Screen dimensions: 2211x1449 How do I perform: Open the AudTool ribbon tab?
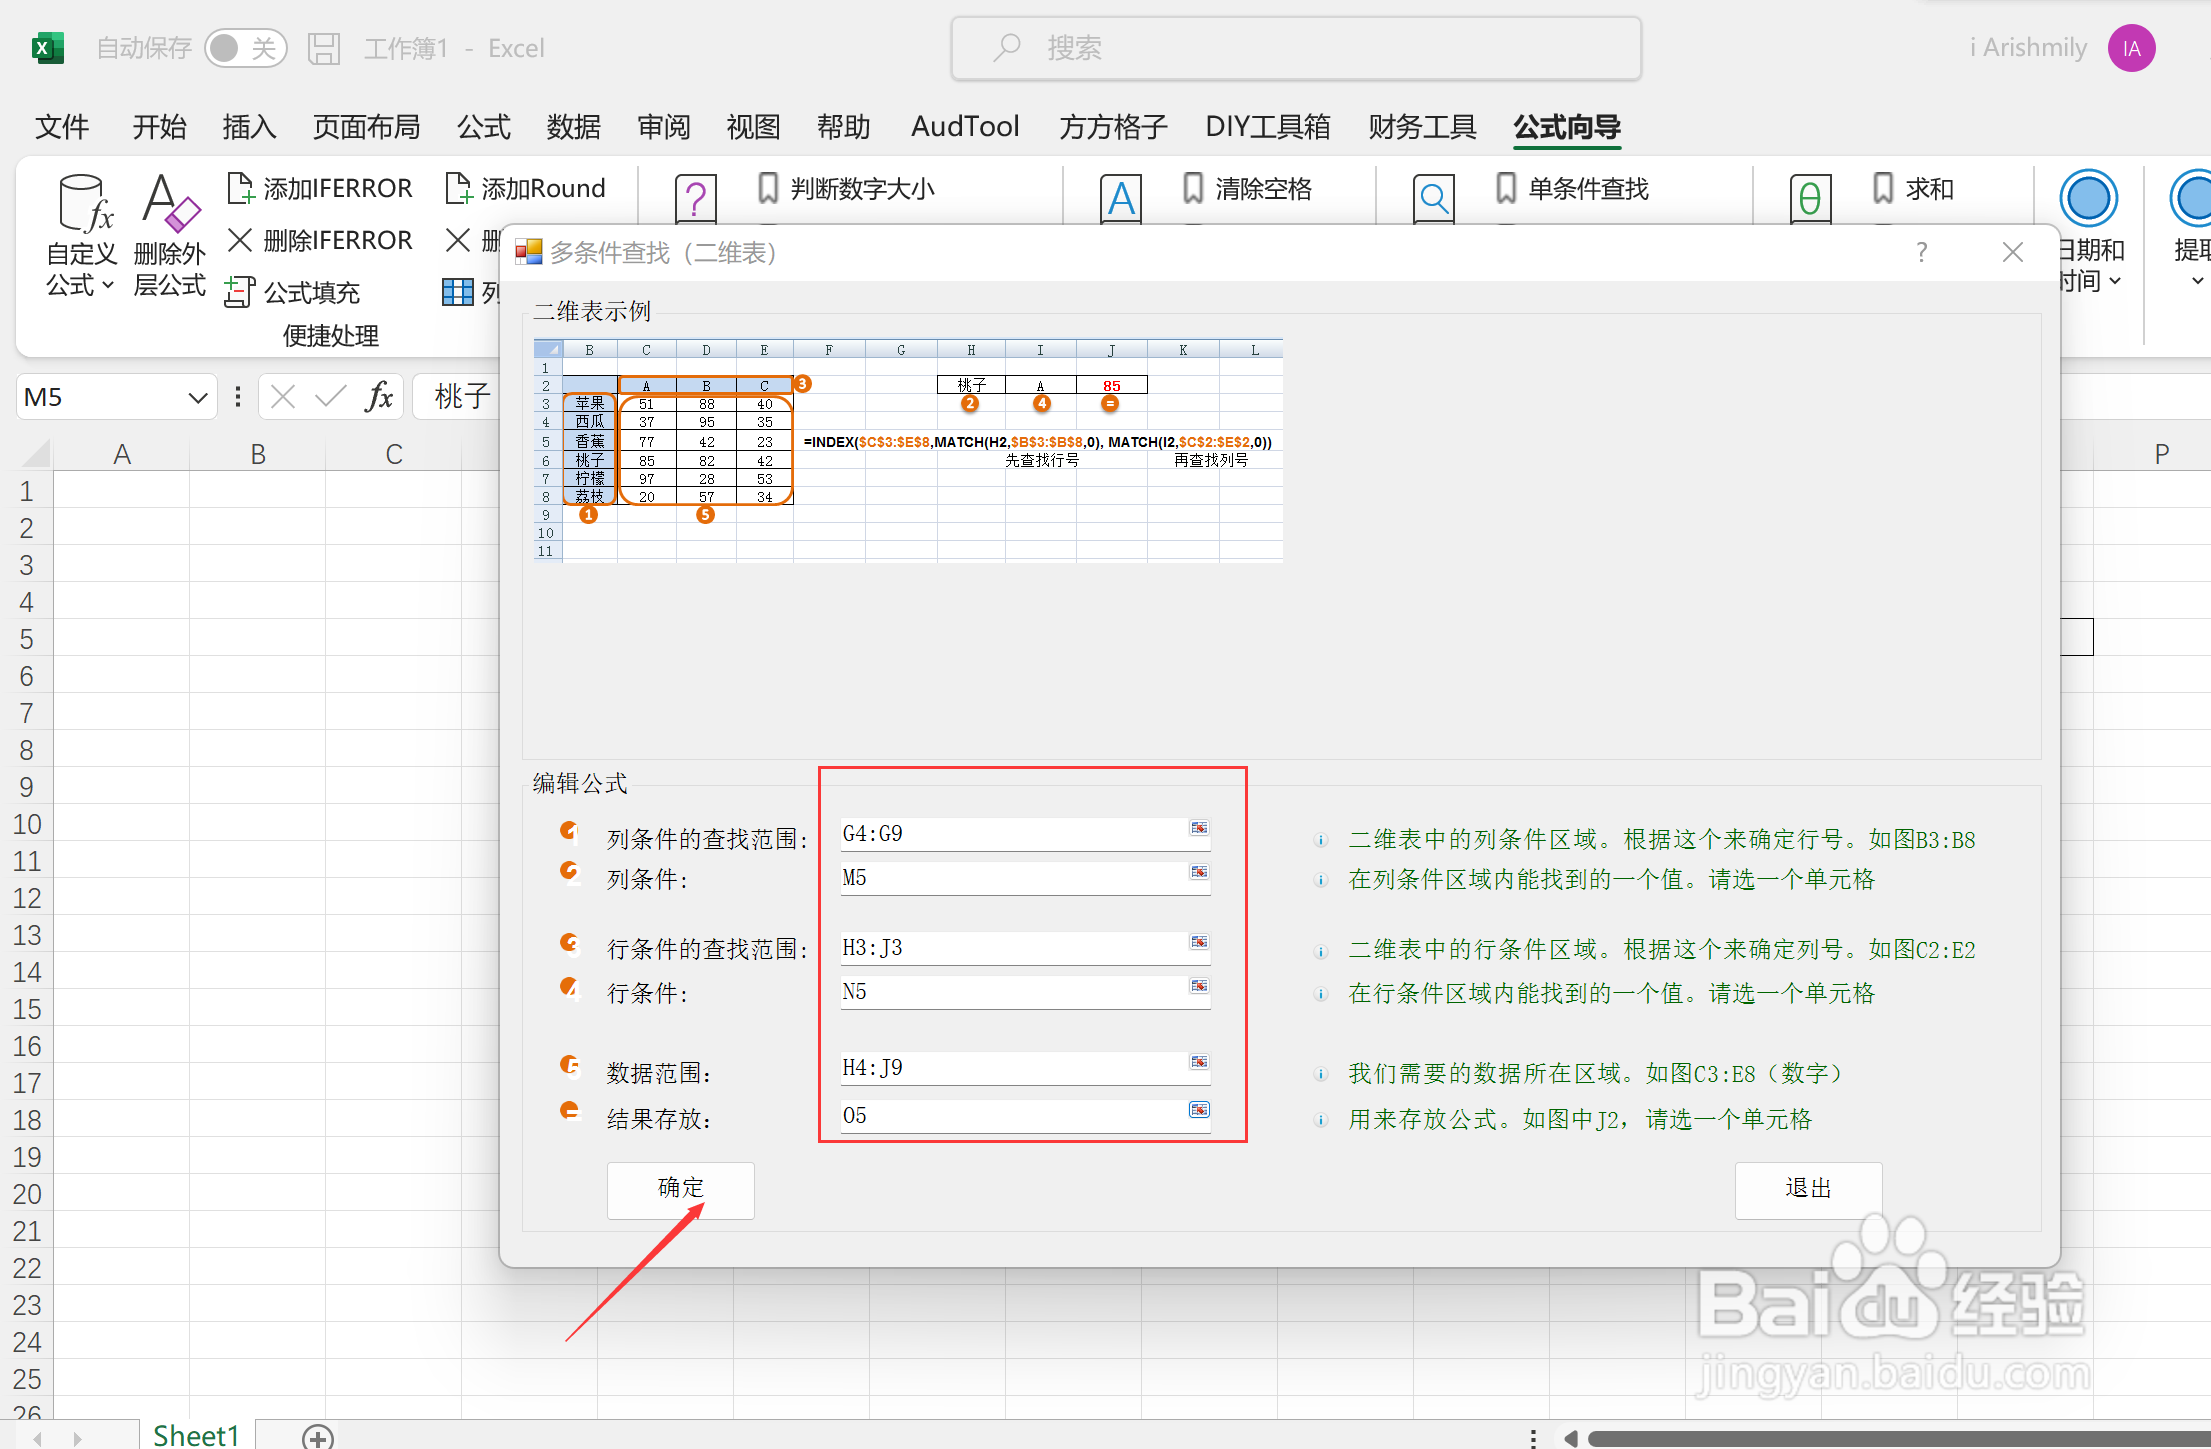(x=965, y=127)
